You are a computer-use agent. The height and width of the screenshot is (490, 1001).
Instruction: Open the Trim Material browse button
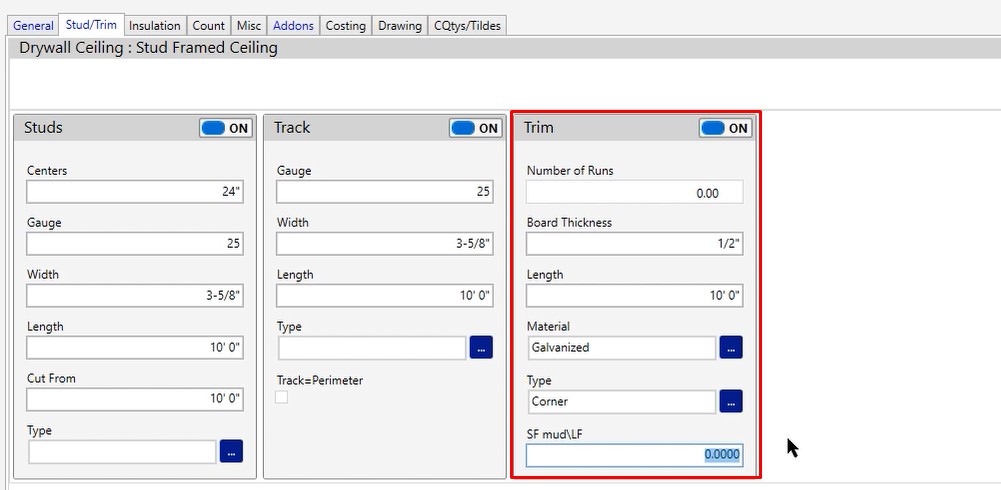(x=731, y=348)
